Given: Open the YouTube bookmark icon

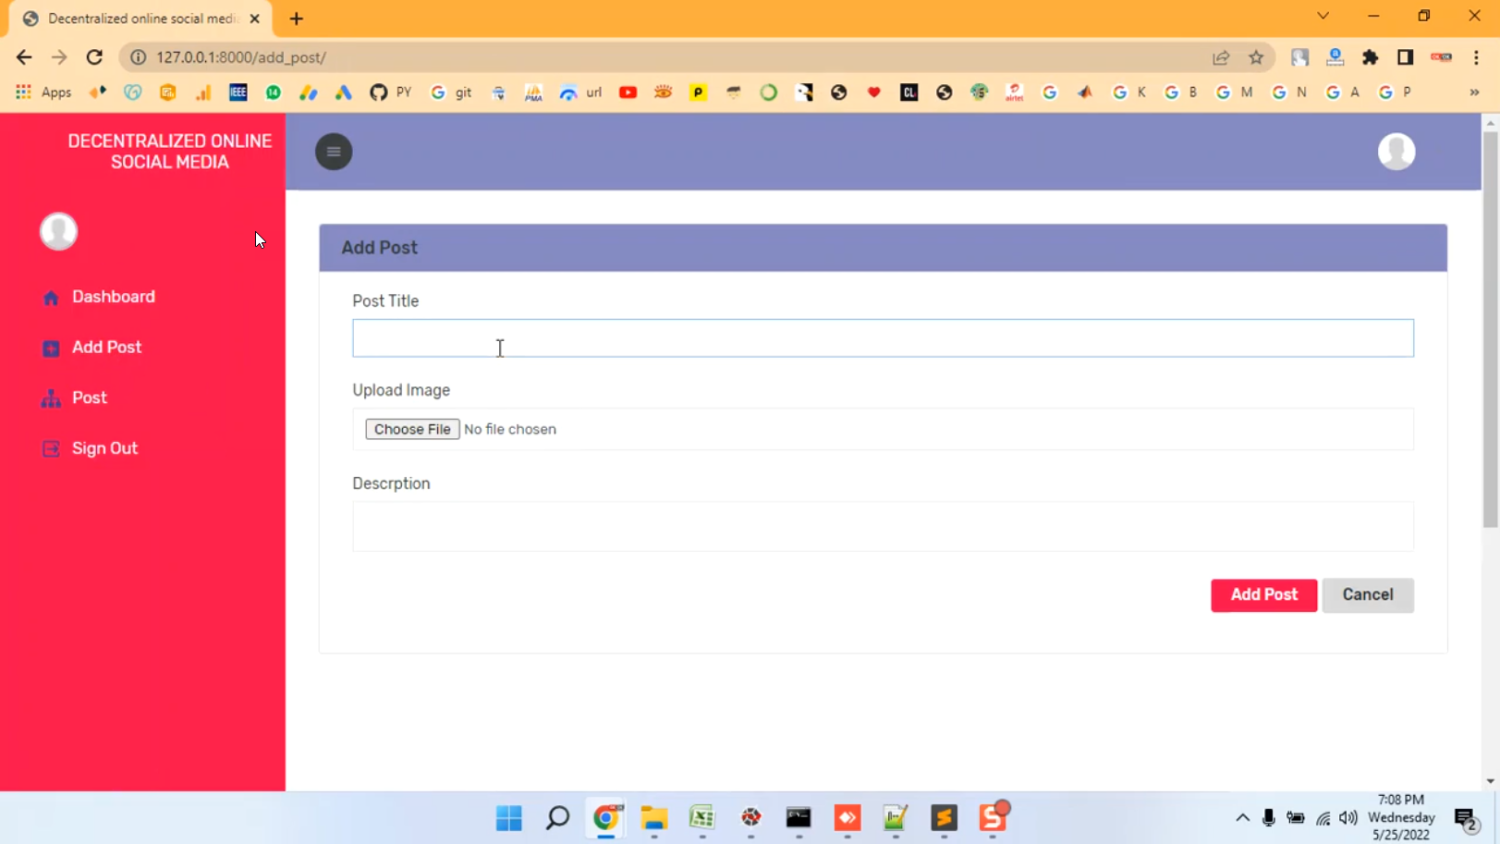Looking at the screenshot, I should click(628, 93).
